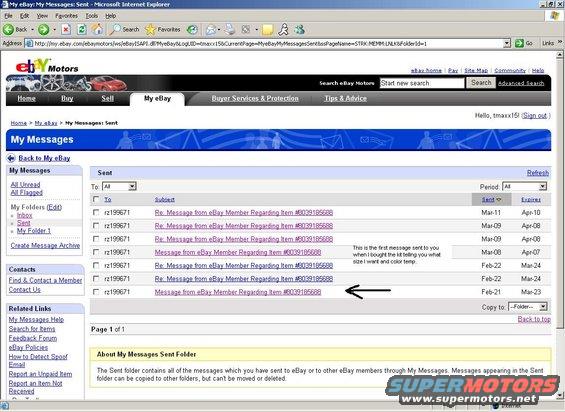The width and height of the screenshot is (565, 412).
Task: Click the Refresh link in Sent header
Action: [x=538, y=173]
